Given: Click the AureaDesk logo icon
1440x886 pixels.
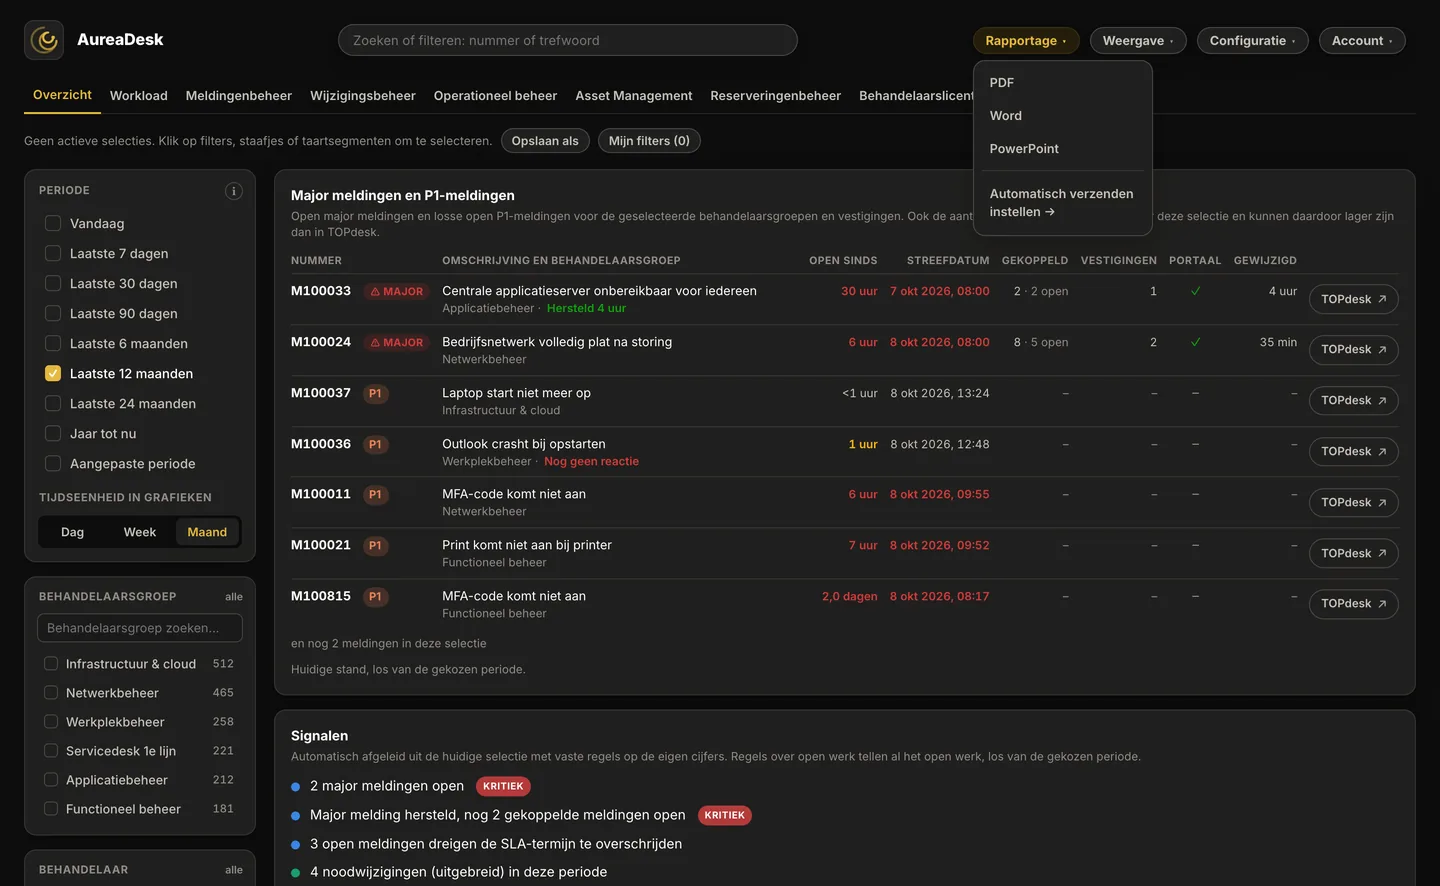Looking at the screenshot, I should pos(44,40).
